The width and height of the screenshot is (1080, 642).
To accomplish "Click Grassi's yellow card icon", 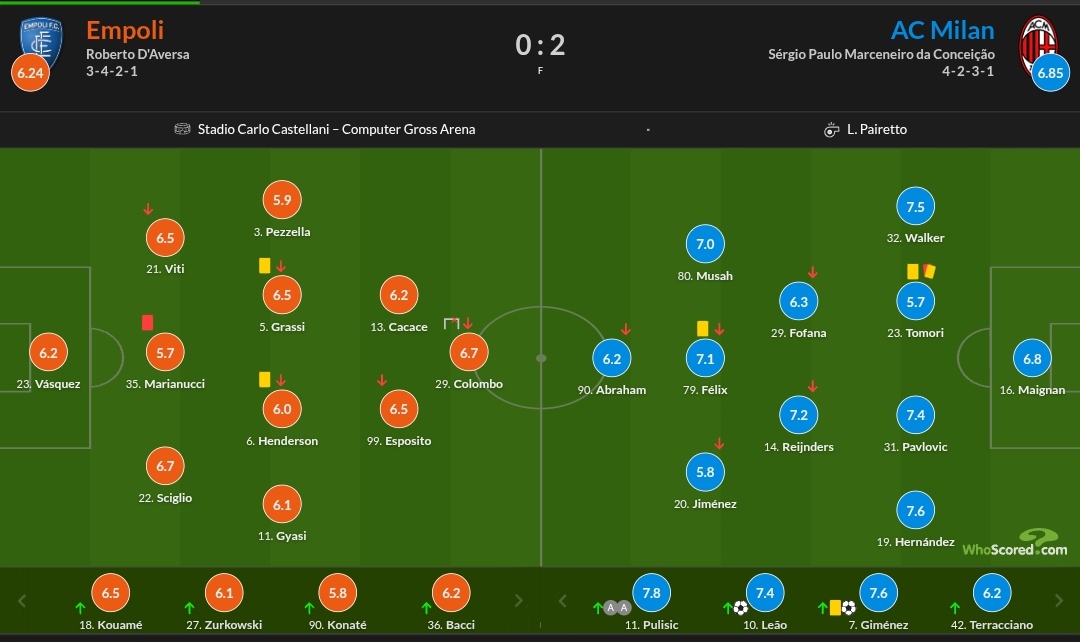I will click(x=264, y=265).
